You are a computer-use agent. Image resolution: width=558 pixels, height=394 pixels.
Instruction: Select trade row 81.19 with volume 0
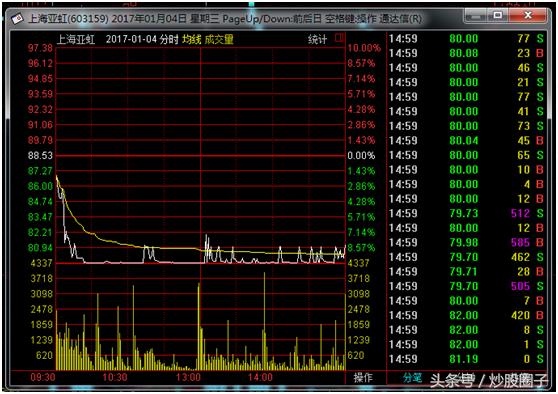(x=466, y=359)
